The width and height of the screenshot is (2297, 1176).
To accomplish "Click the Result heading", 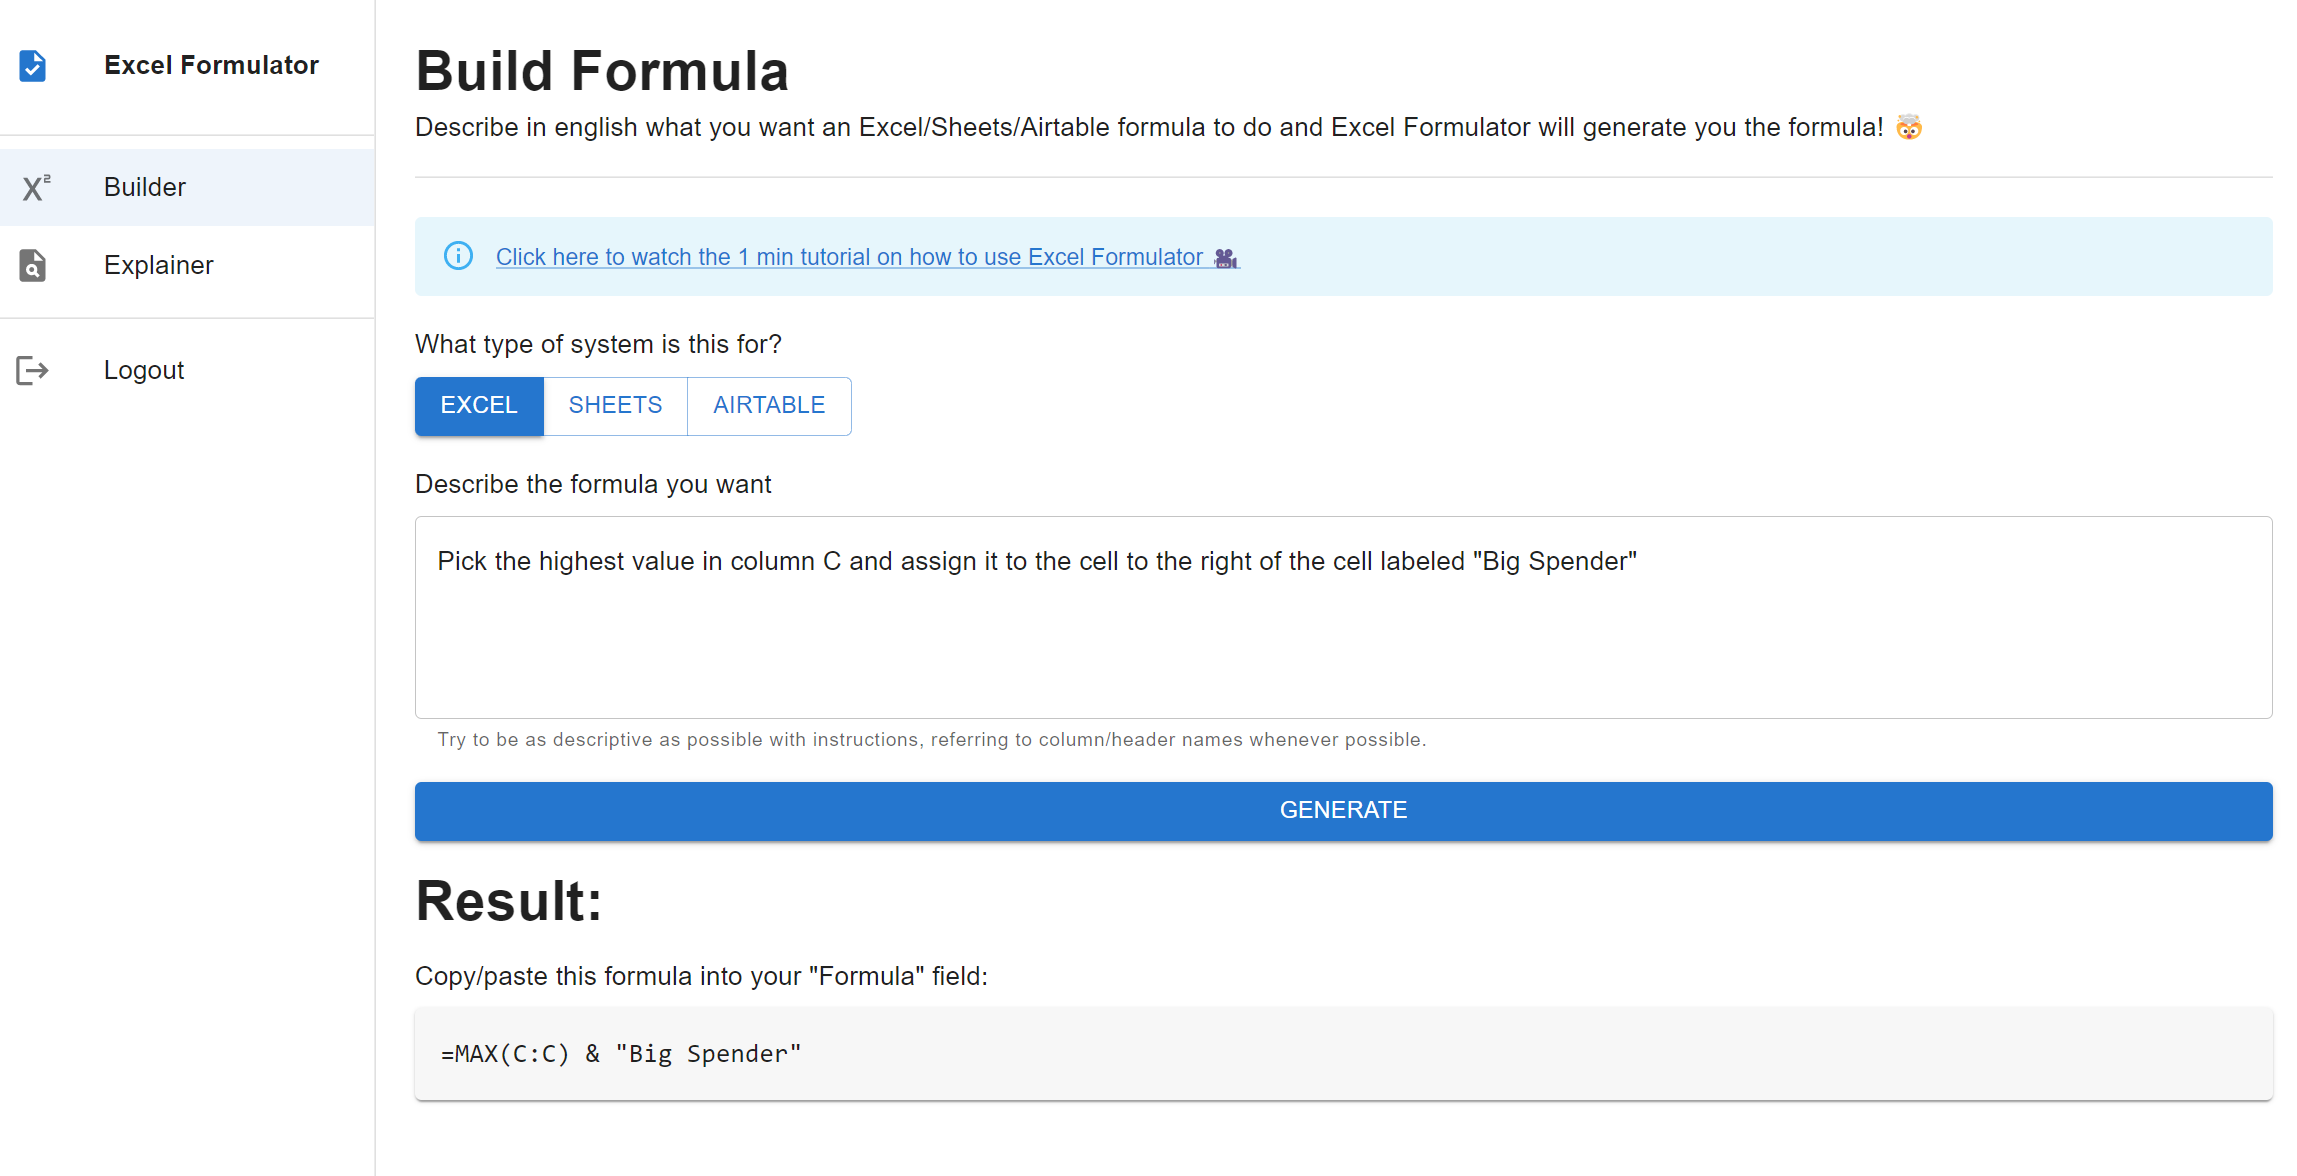I will coord(509,901).
